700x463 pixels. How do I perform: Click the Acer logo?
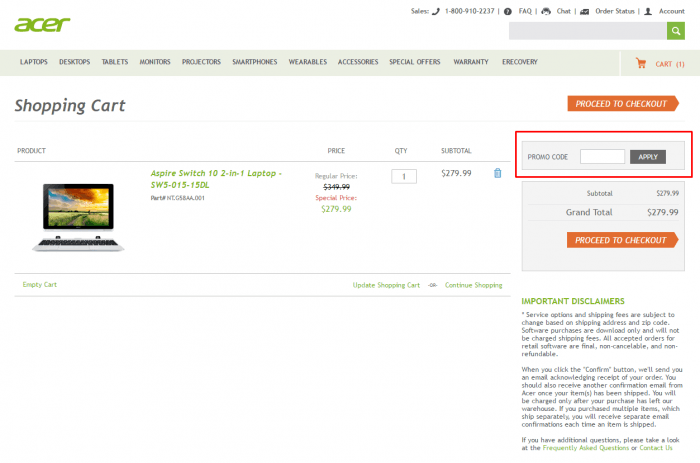point(42,22)
